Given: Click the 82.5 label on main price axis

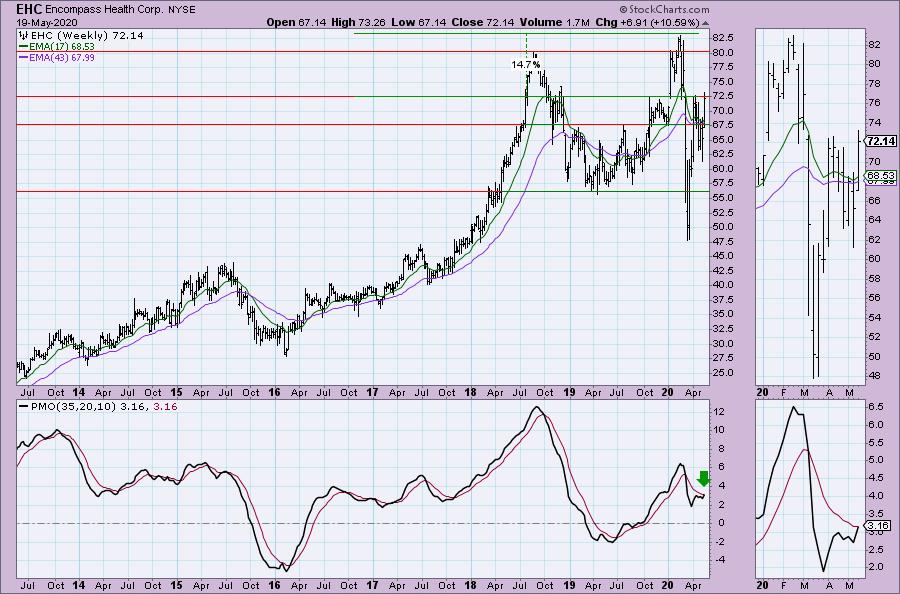Looking at the screenshot, I should pos(723,38).
